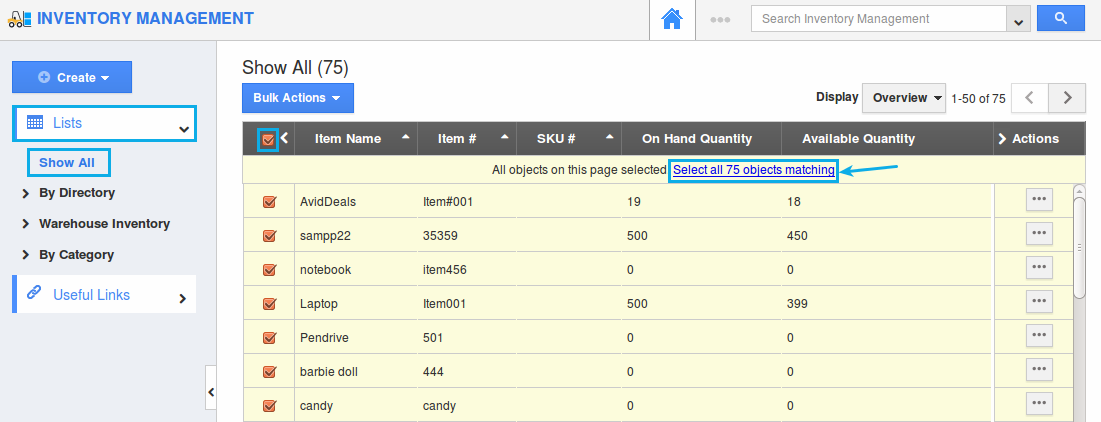Click item number 35359
This screenshot has height=422, width=1101.
tap(440, 236)
